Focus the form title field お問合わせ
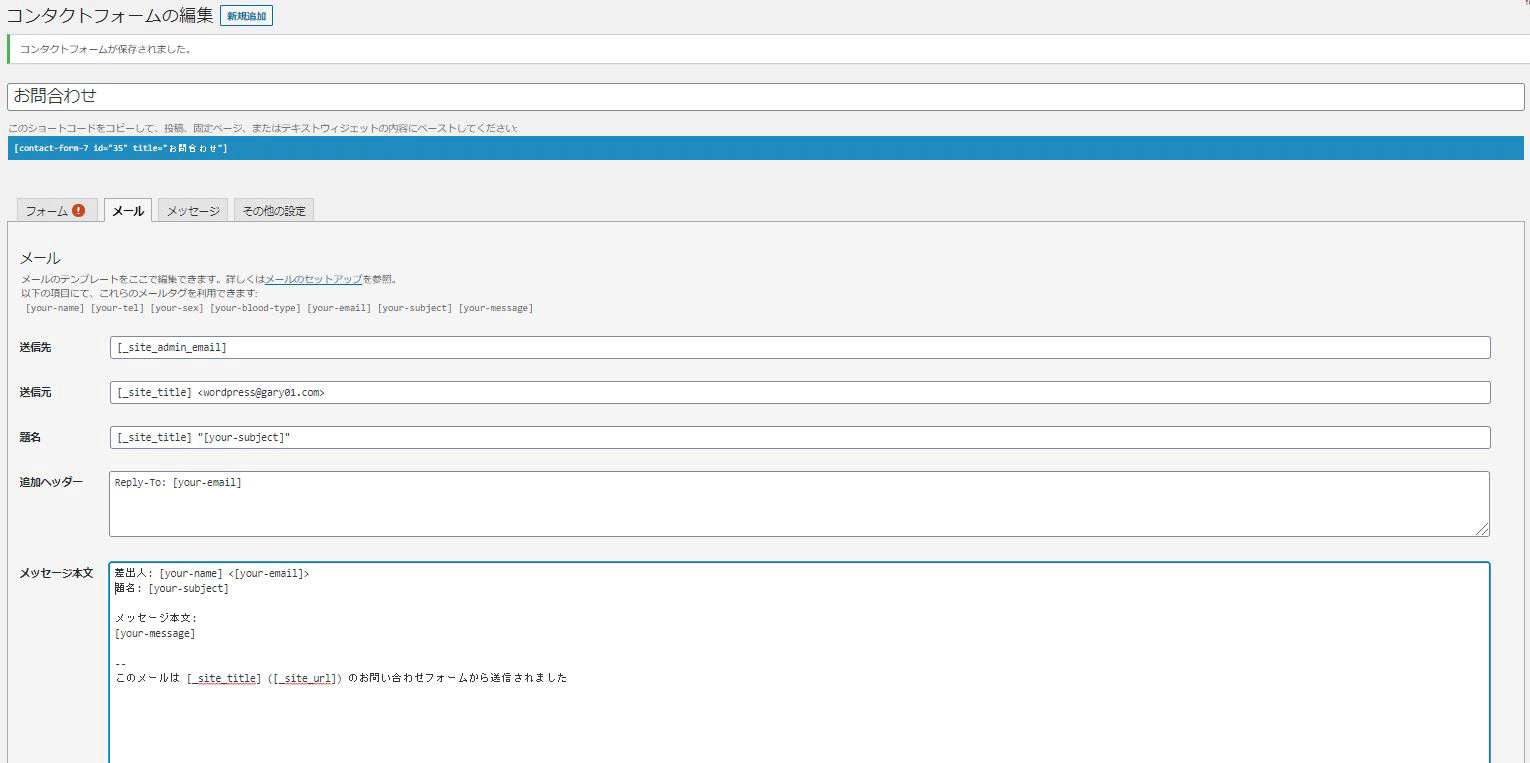 pyautogui.click(x=765, y=97)
